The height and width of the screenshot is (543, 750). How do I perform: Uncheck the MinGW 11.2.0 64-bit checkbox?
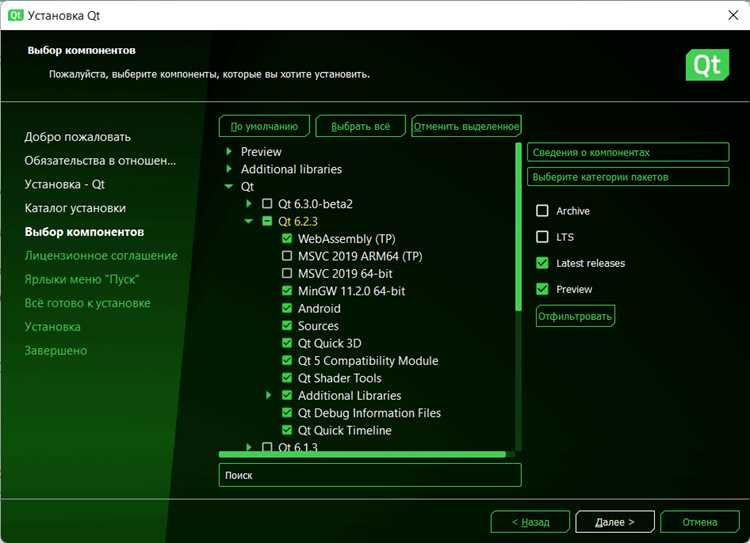pos(287,290)
